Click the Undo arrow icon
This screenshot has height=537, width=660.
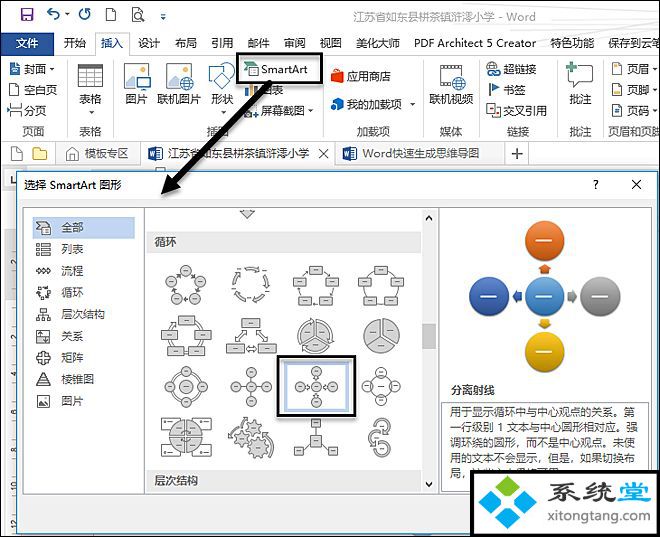click(53, 14)
